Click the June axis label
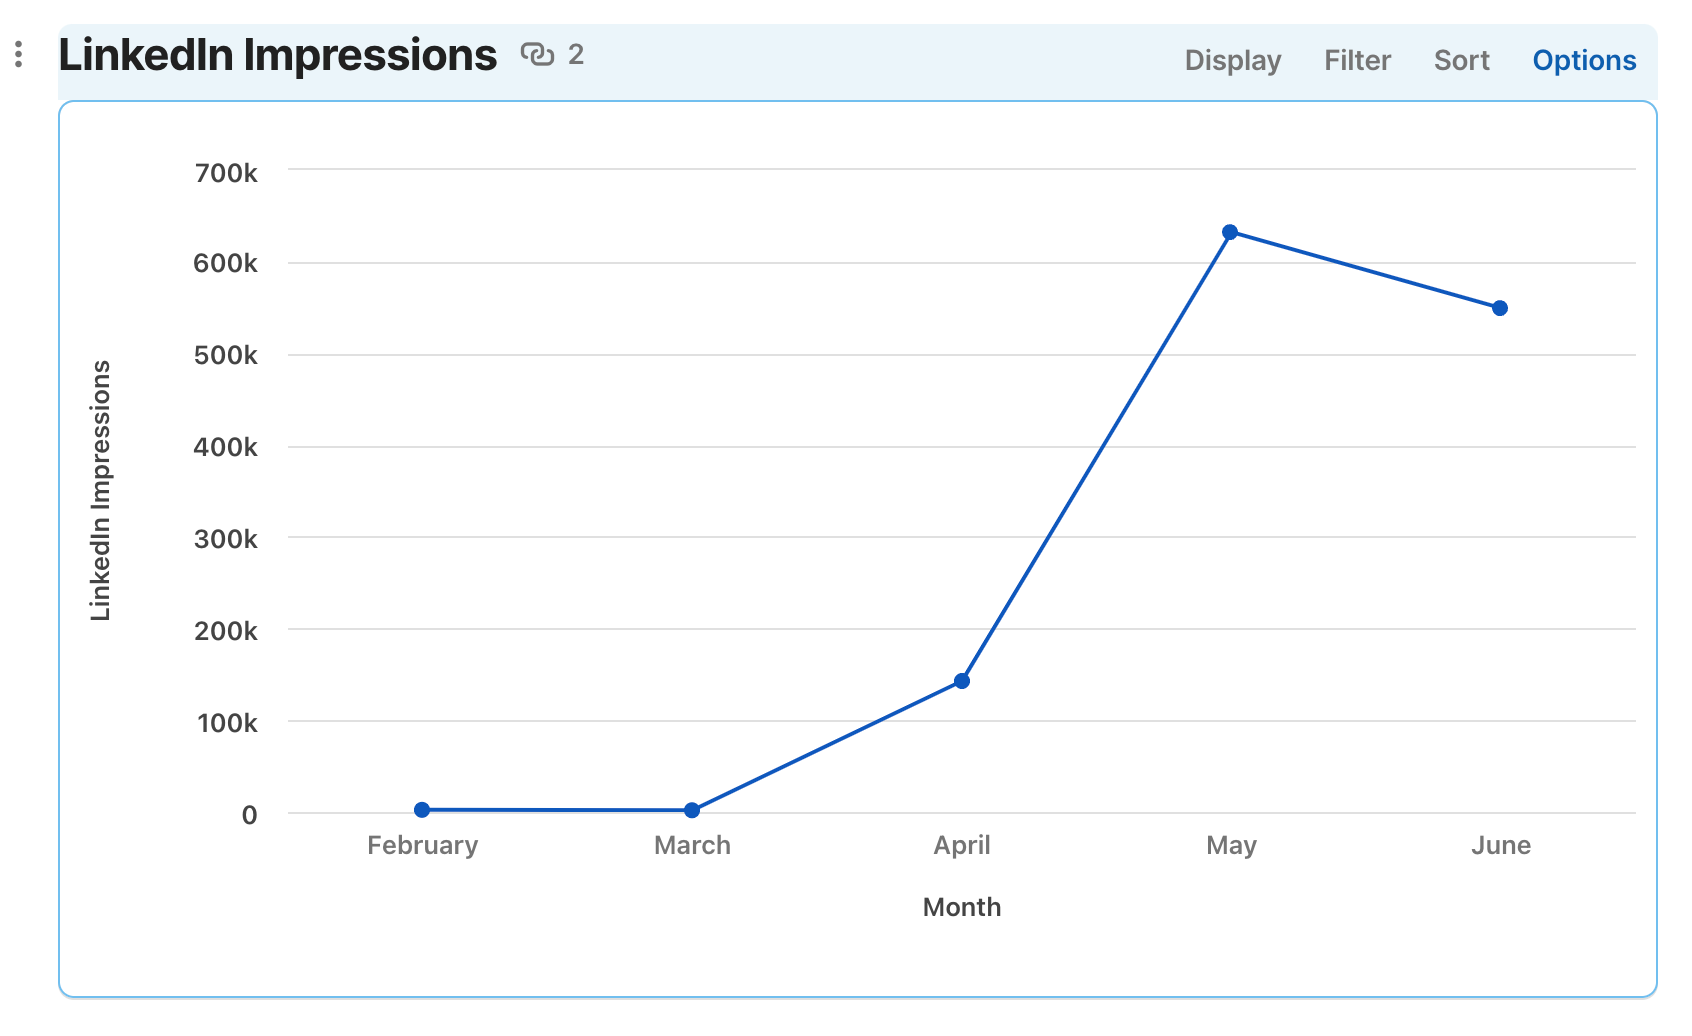 pos(1501,845)
